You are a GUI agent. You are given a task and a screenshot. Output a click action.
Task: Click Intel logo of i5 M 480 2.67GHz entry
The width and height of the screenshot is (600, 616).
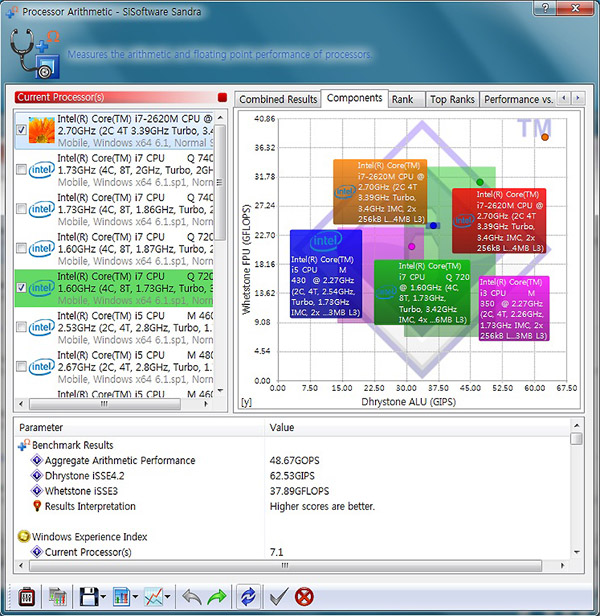(41, 367)
